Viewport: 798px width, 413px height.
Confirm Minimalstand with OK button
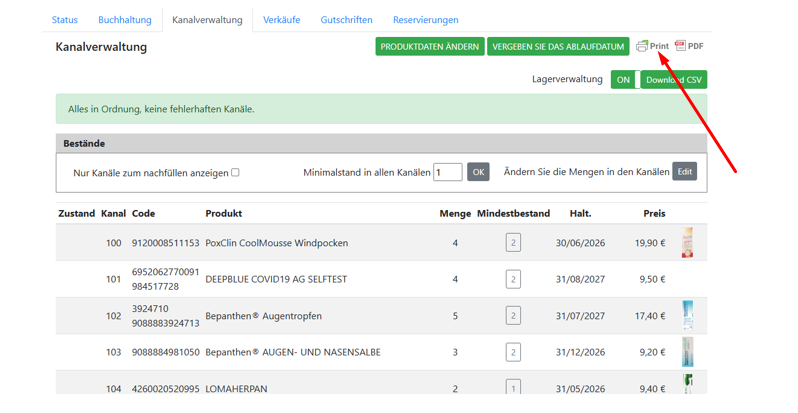478,172
